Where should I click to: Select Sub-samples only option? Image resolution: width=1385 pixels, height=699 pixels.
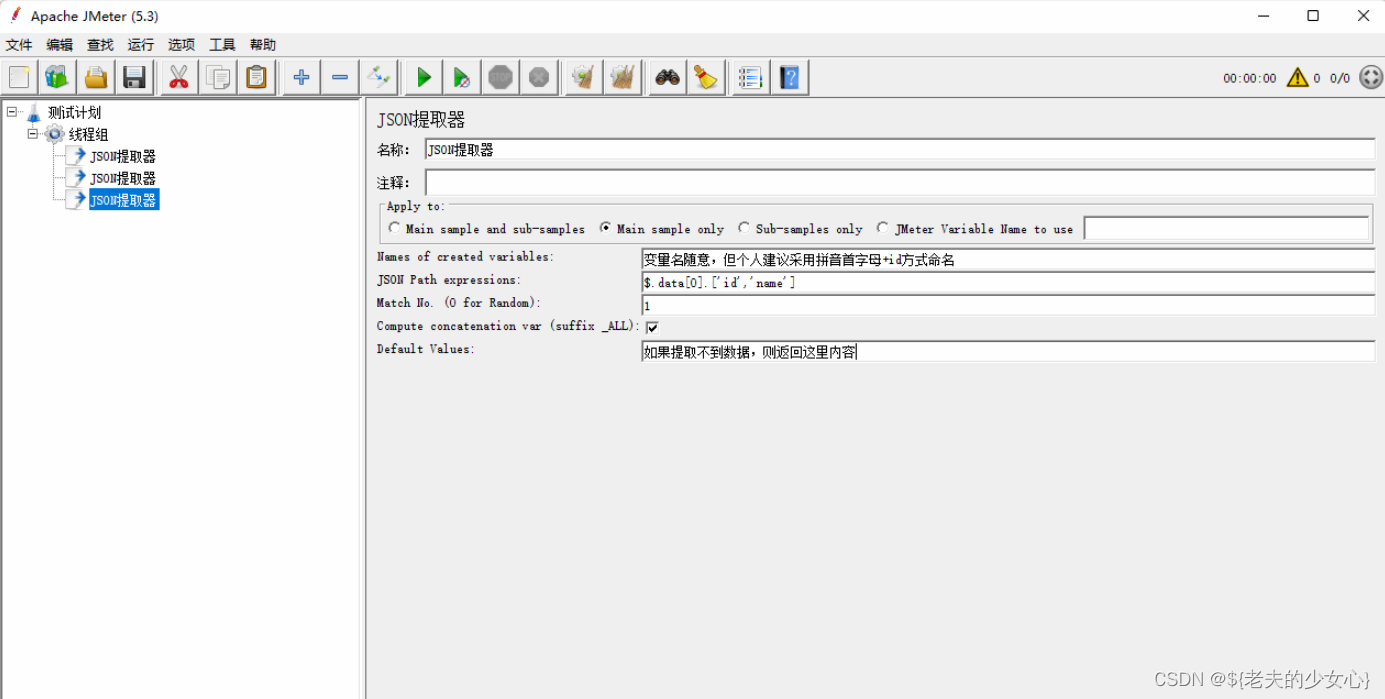[x=744, y=228]
